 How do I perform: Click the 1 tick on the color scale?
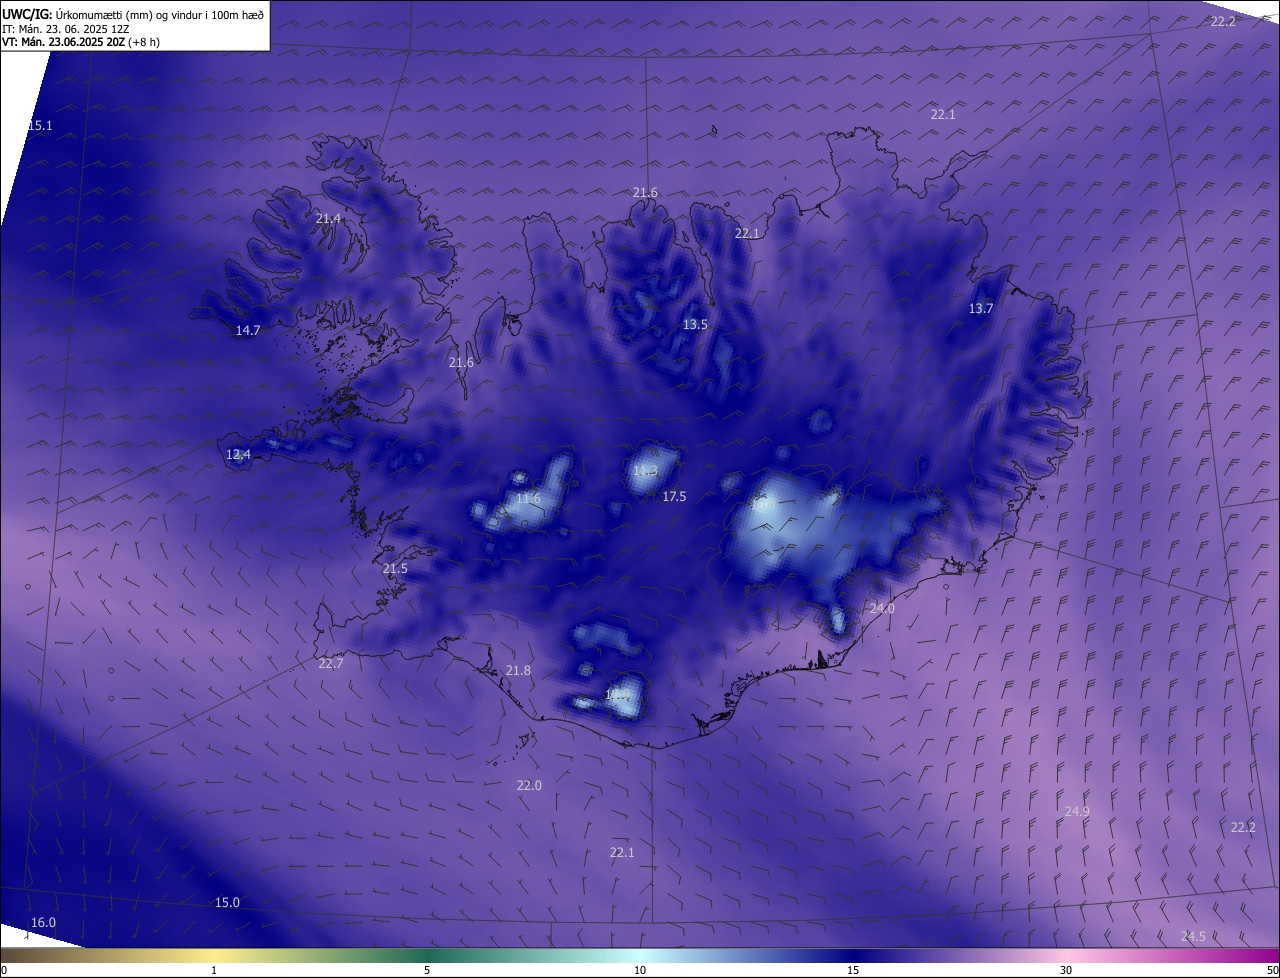pyautogui.click(x=214, y=970)
